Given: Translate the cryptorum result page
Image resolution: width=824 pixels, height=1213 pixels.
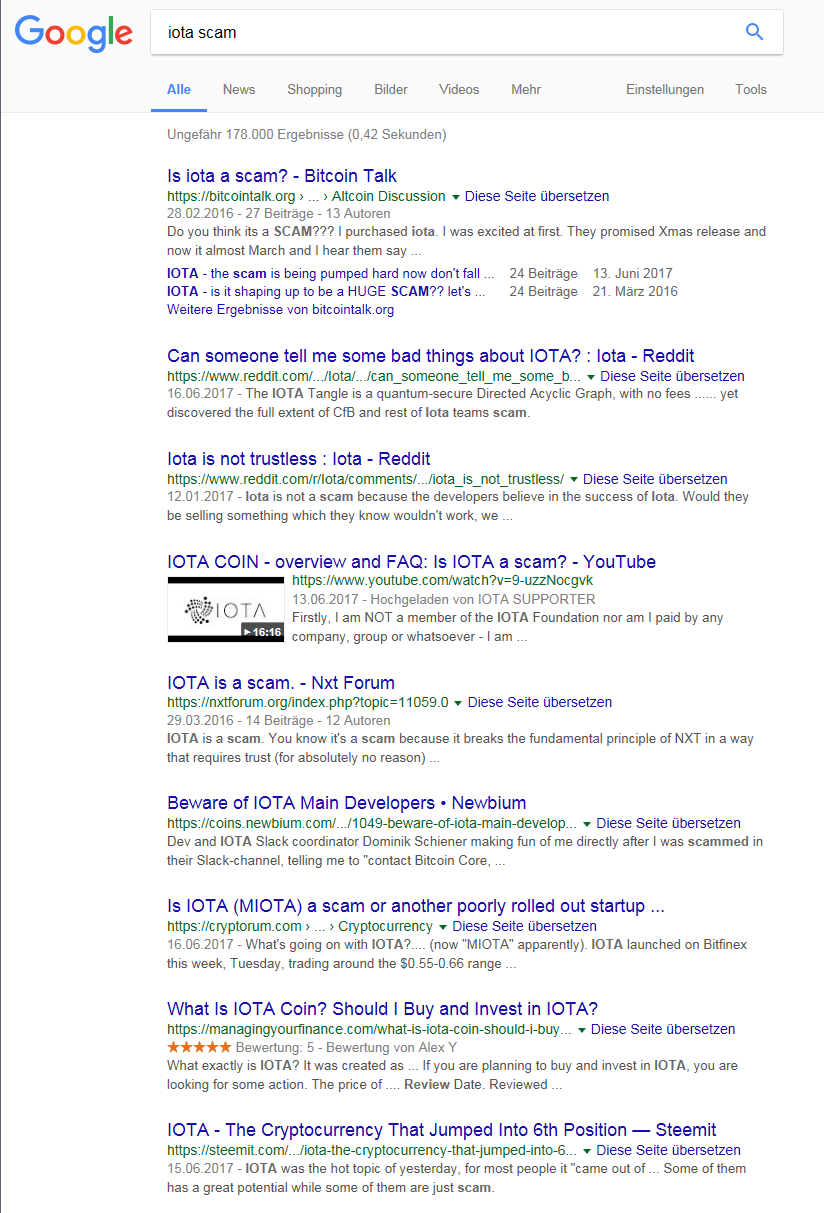Looking at the screenshot, I should [x=525, y=926].
